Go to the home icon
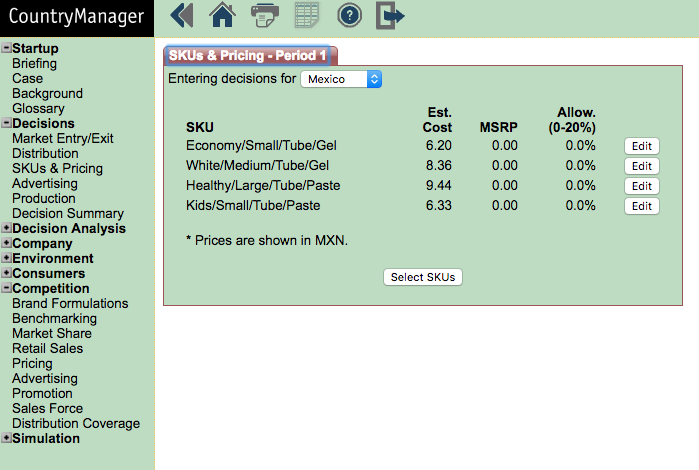Screen dimensions: 699x470 [x=222, y=15]
